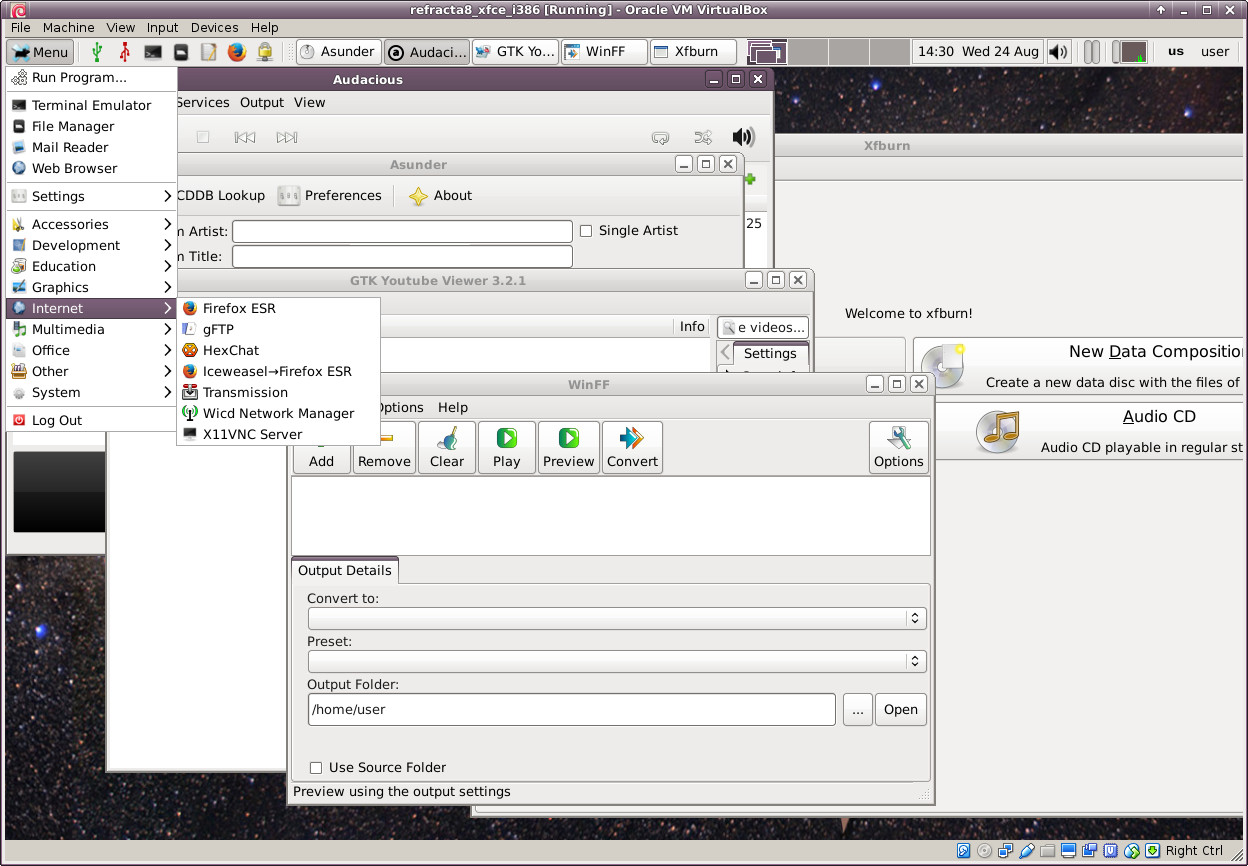Click Preview in WinFF toolbar
1248x866 pixels.
point(569,447)
